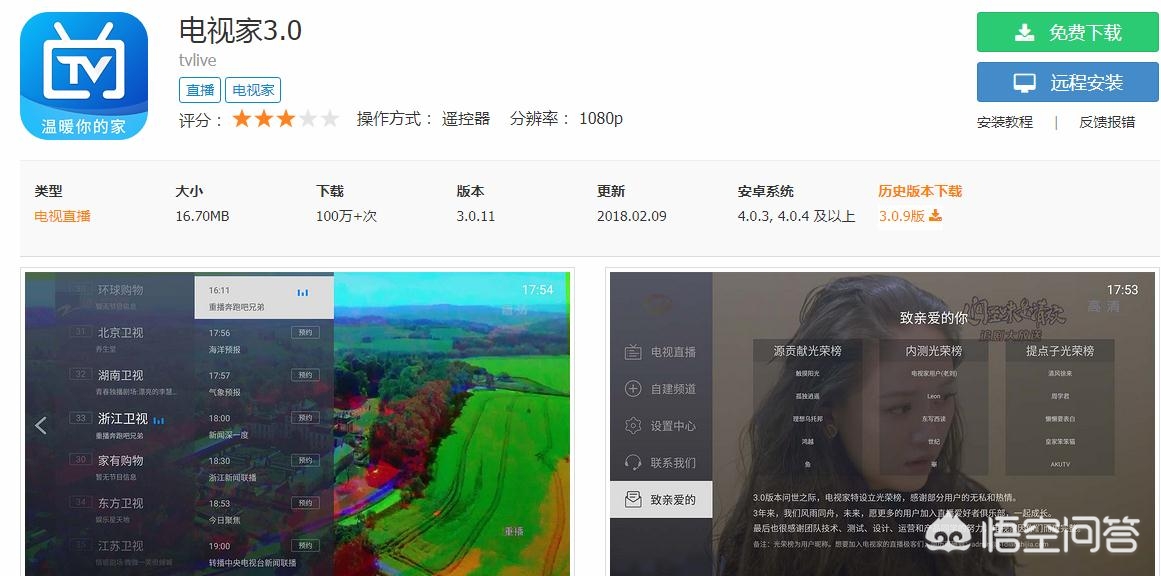Select the 浙江卫视 channel

123,418
